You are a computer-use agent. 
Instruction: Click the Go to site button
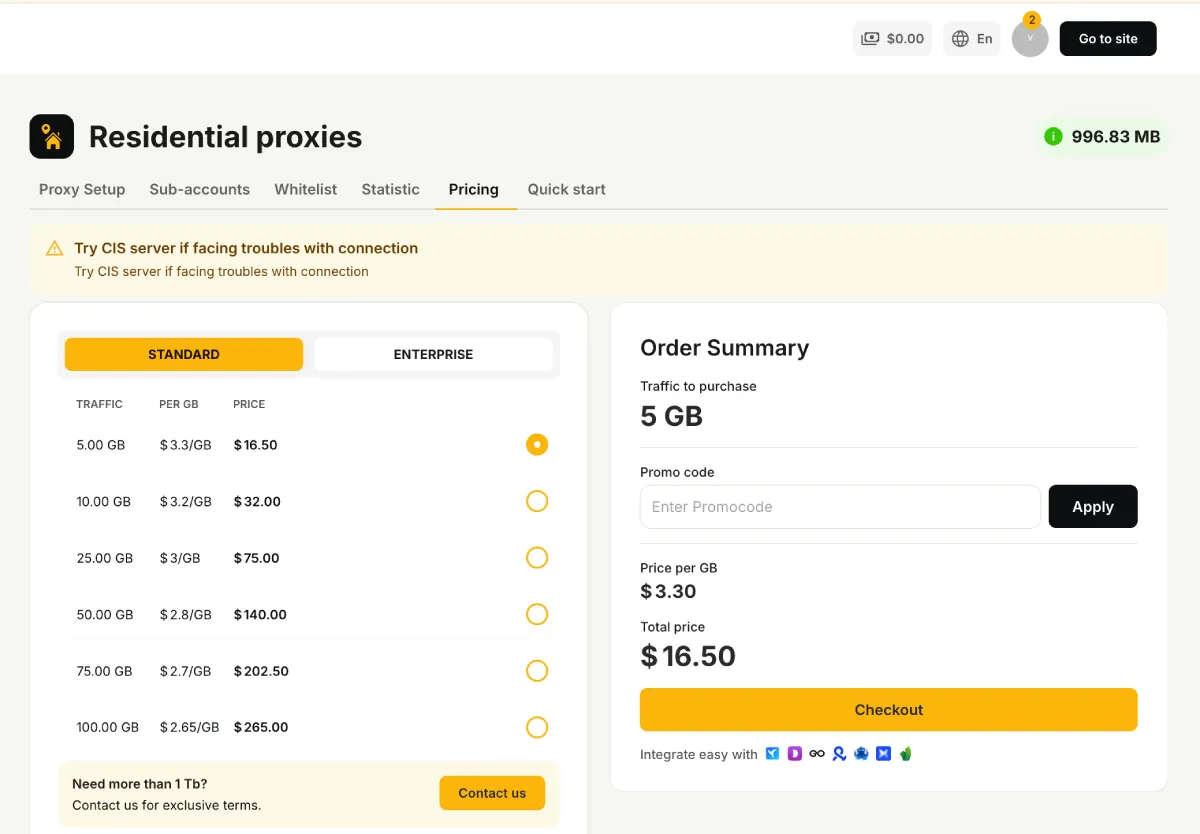1108,39
